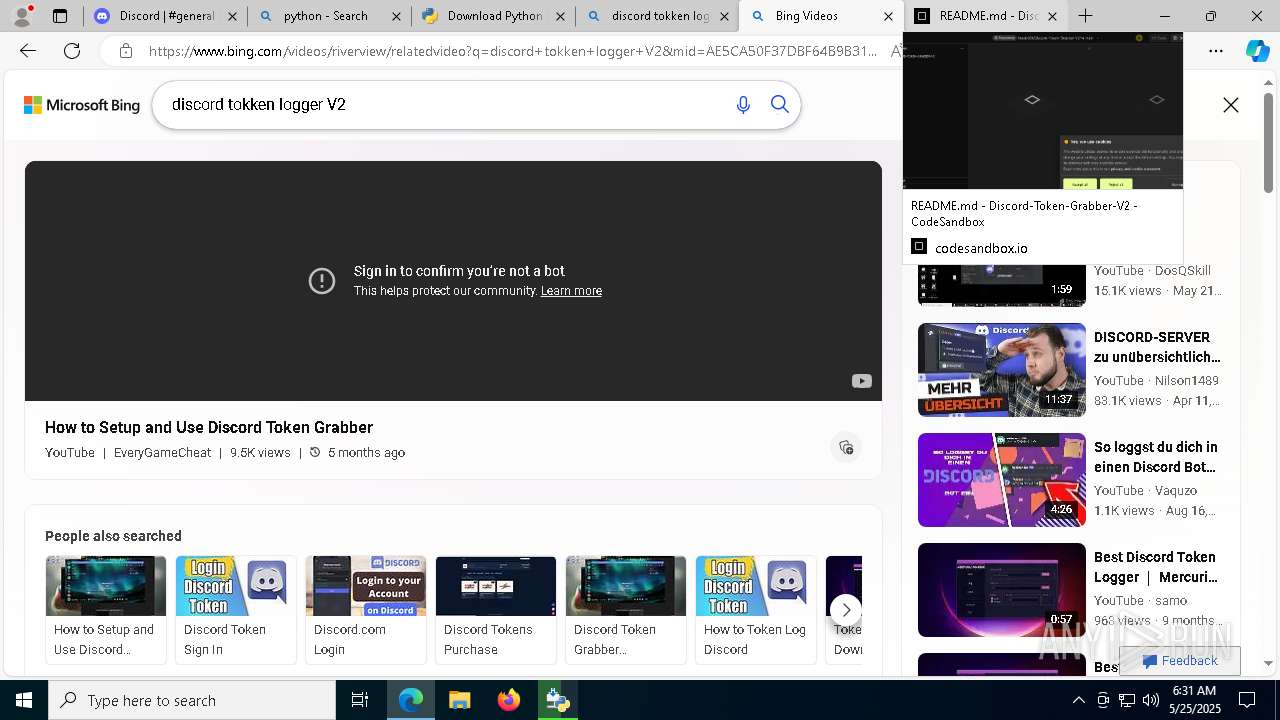The width and height of the screenshot is (1280, 720).
Task: Go back to the previous page
Action: [28, 51]
